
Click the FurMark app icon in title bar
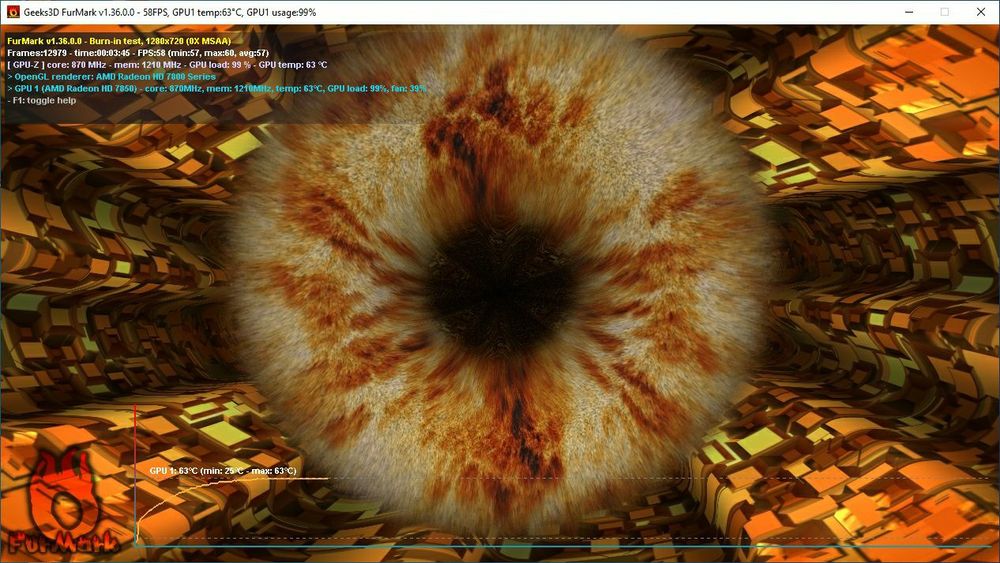click(x=13, y=12)
